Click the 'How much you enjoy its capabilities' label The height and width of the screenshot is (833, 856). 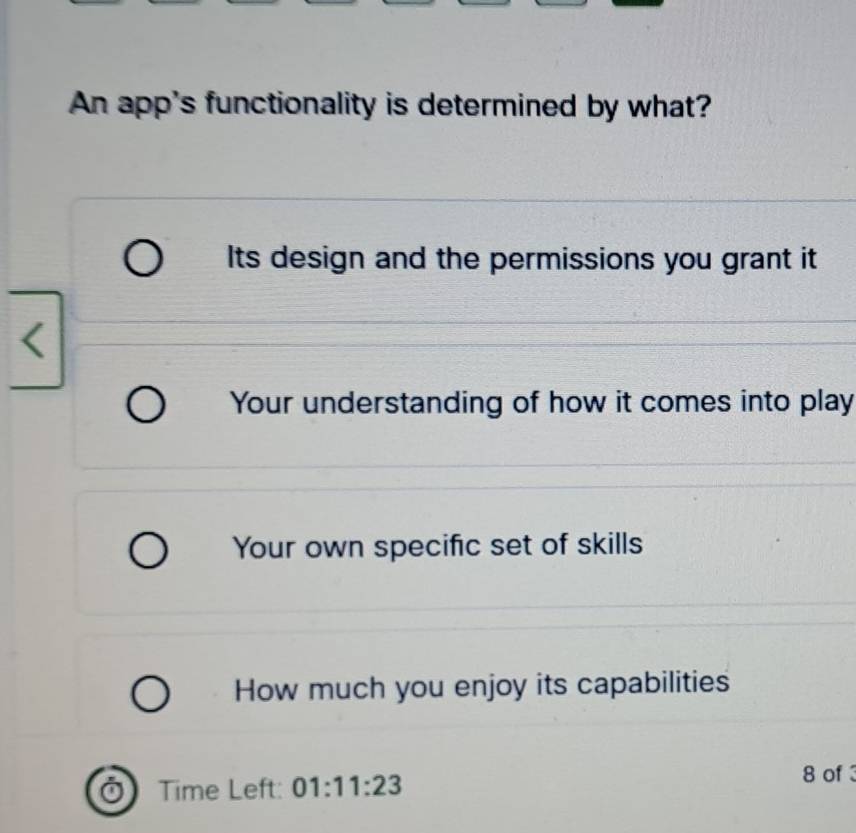pyautogui.click(x=481, y=687)
